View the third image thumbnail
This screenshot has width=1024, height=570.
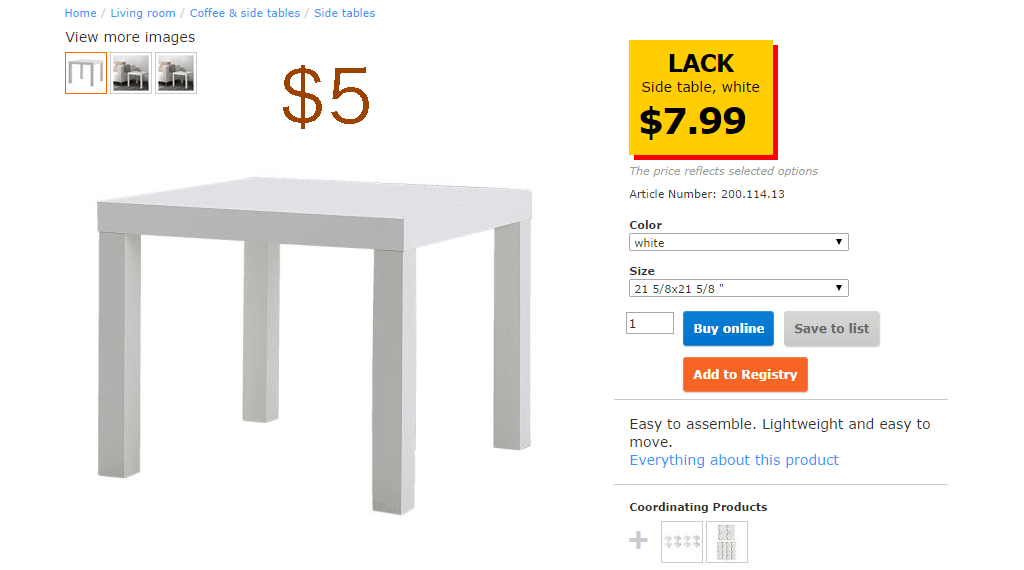coord(176,73)
